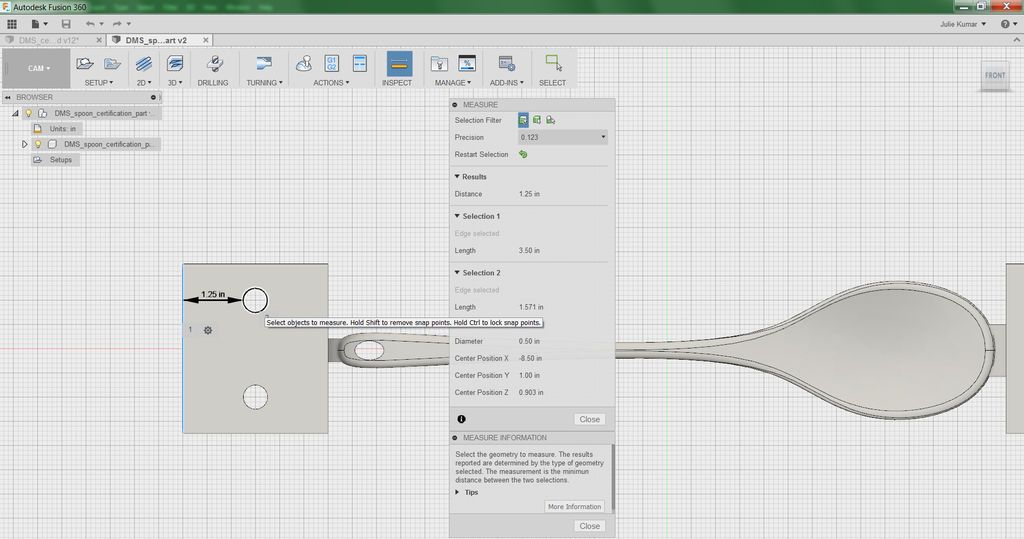The height and width of the screenshot is (539, 1024).
Task: Toggle lightbulb visibility of root component
Action: pyautogui.click(x=29, y=113)
